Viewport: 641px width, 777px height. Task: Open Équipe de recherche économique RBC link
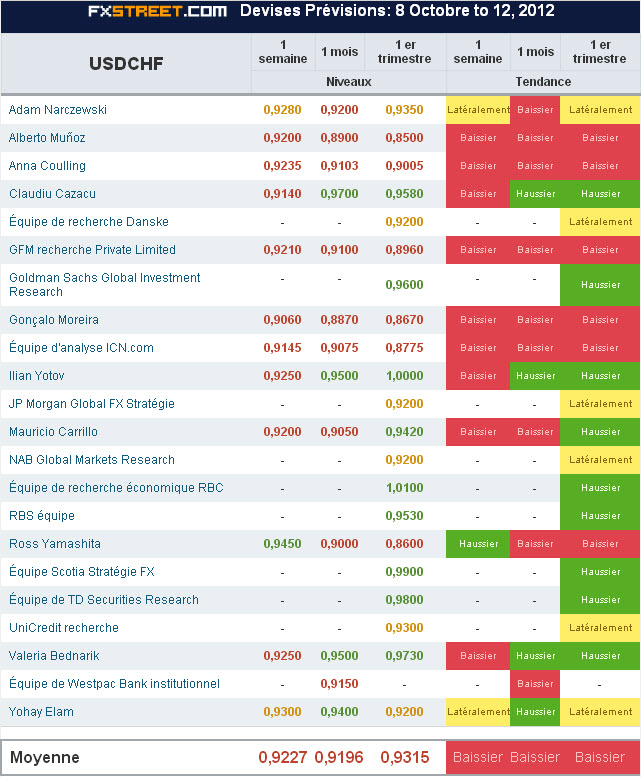[116, 488]
